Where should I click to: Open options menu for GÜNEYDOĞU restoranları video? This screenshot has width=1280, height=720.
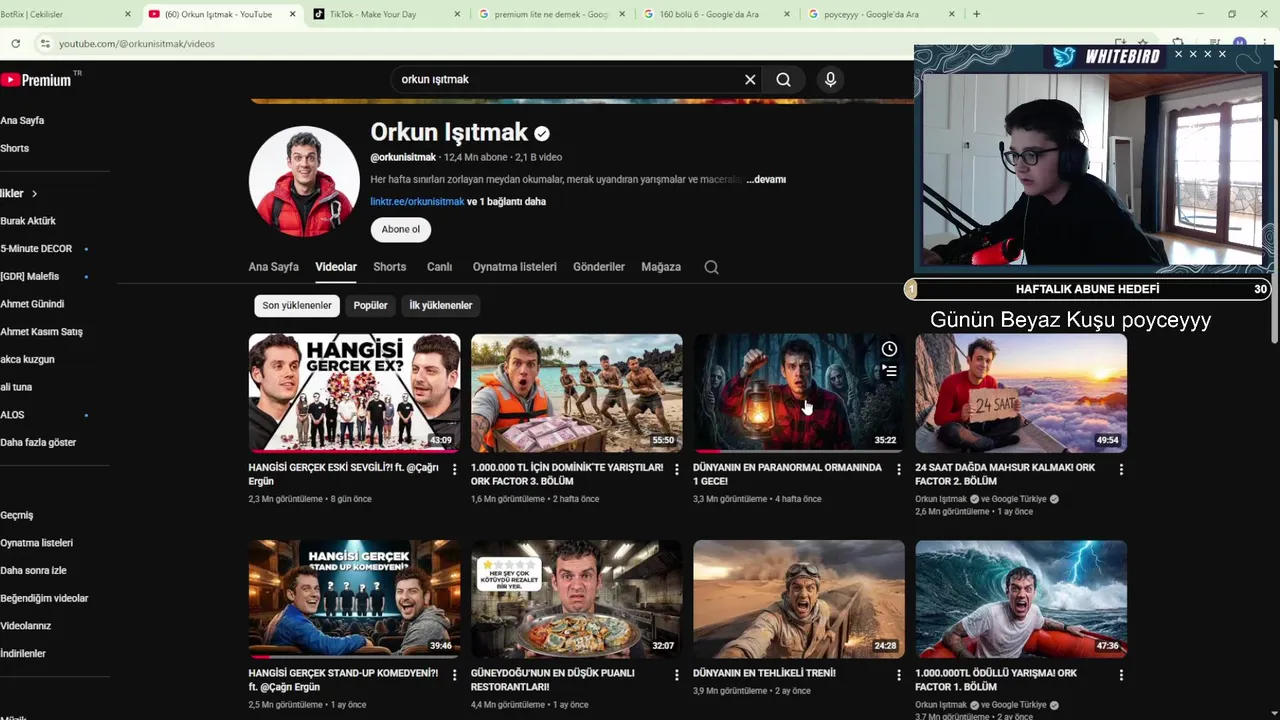pos(677,675)
